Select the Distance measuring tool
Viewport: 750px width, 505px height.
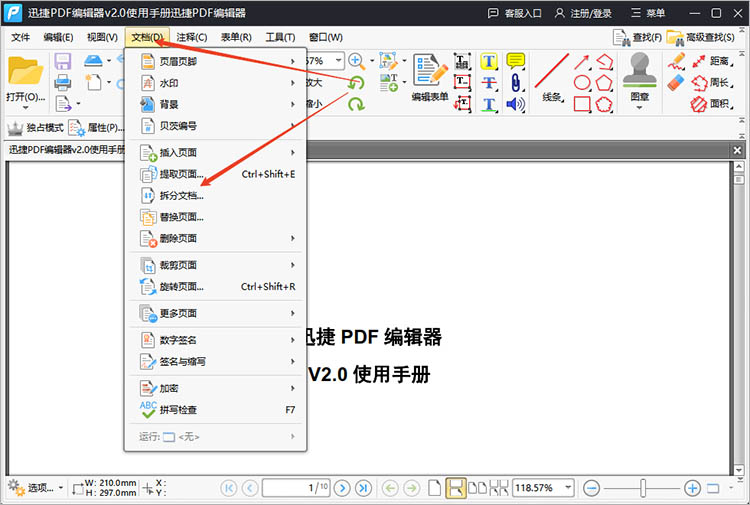(712, 61)
